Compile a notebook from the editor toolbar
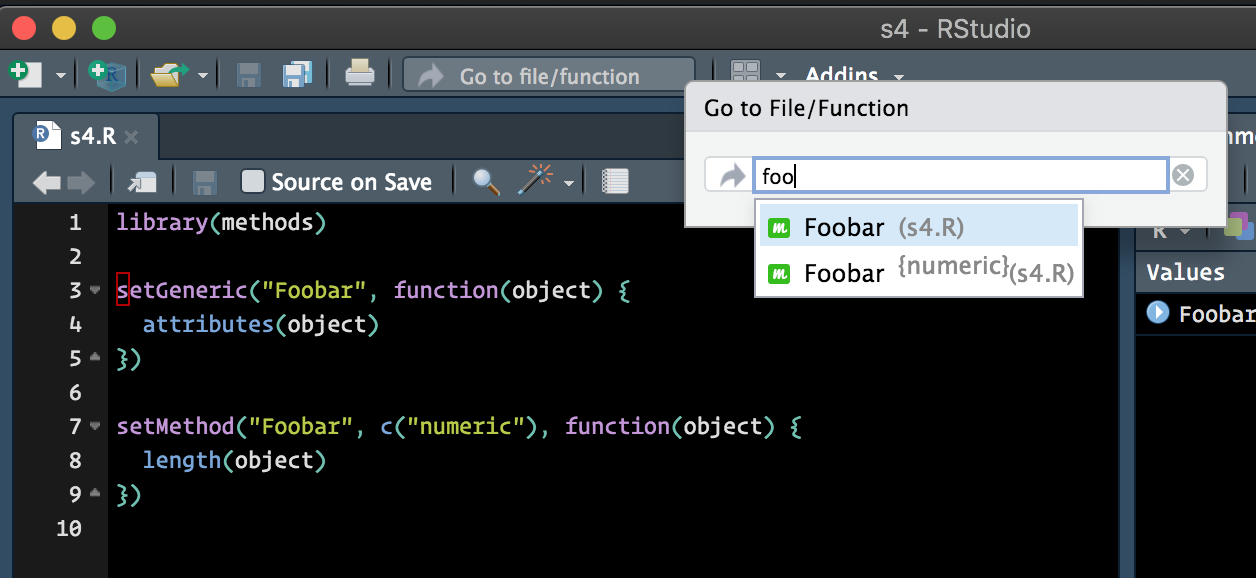 614,181
